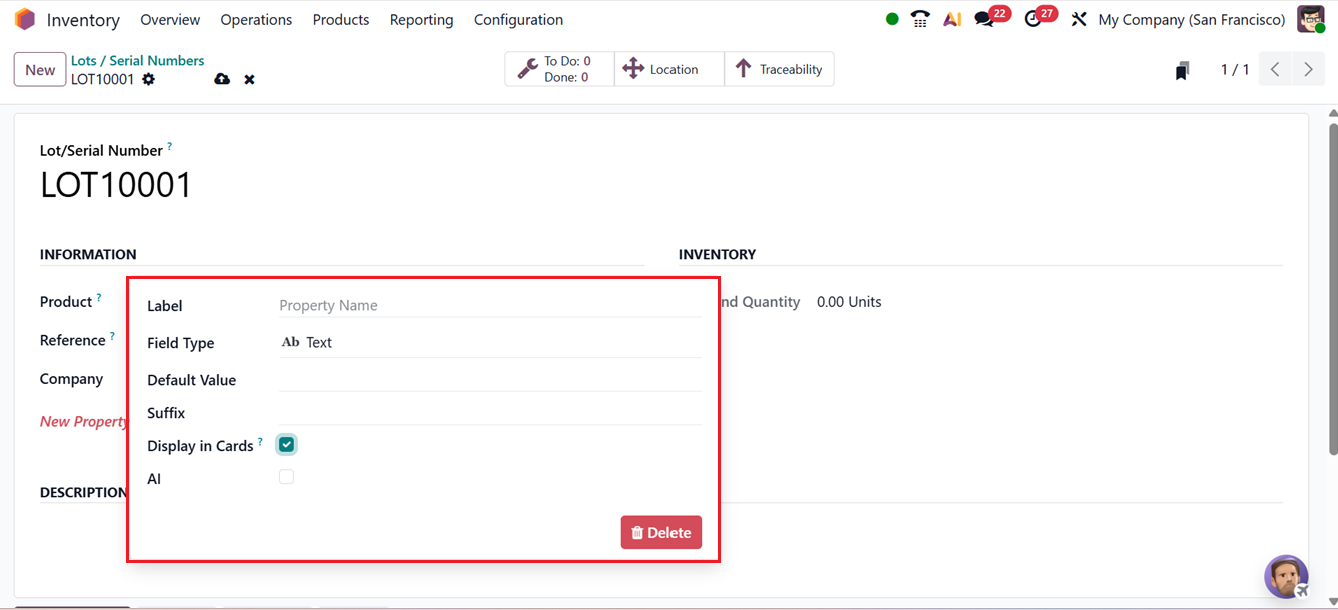The image size is (1338, 610).
Task: Discard changes with the X icon
Action: tap(249, 78)
